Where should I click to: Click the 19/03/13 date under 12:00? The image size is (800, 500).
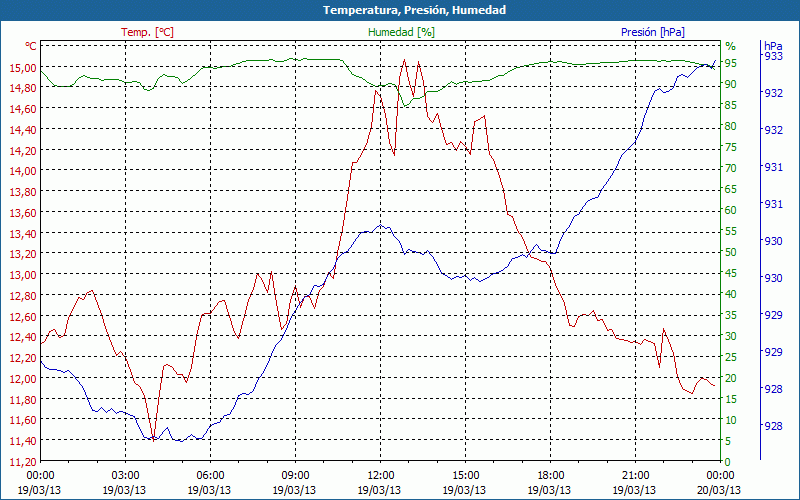pos(379,490)
